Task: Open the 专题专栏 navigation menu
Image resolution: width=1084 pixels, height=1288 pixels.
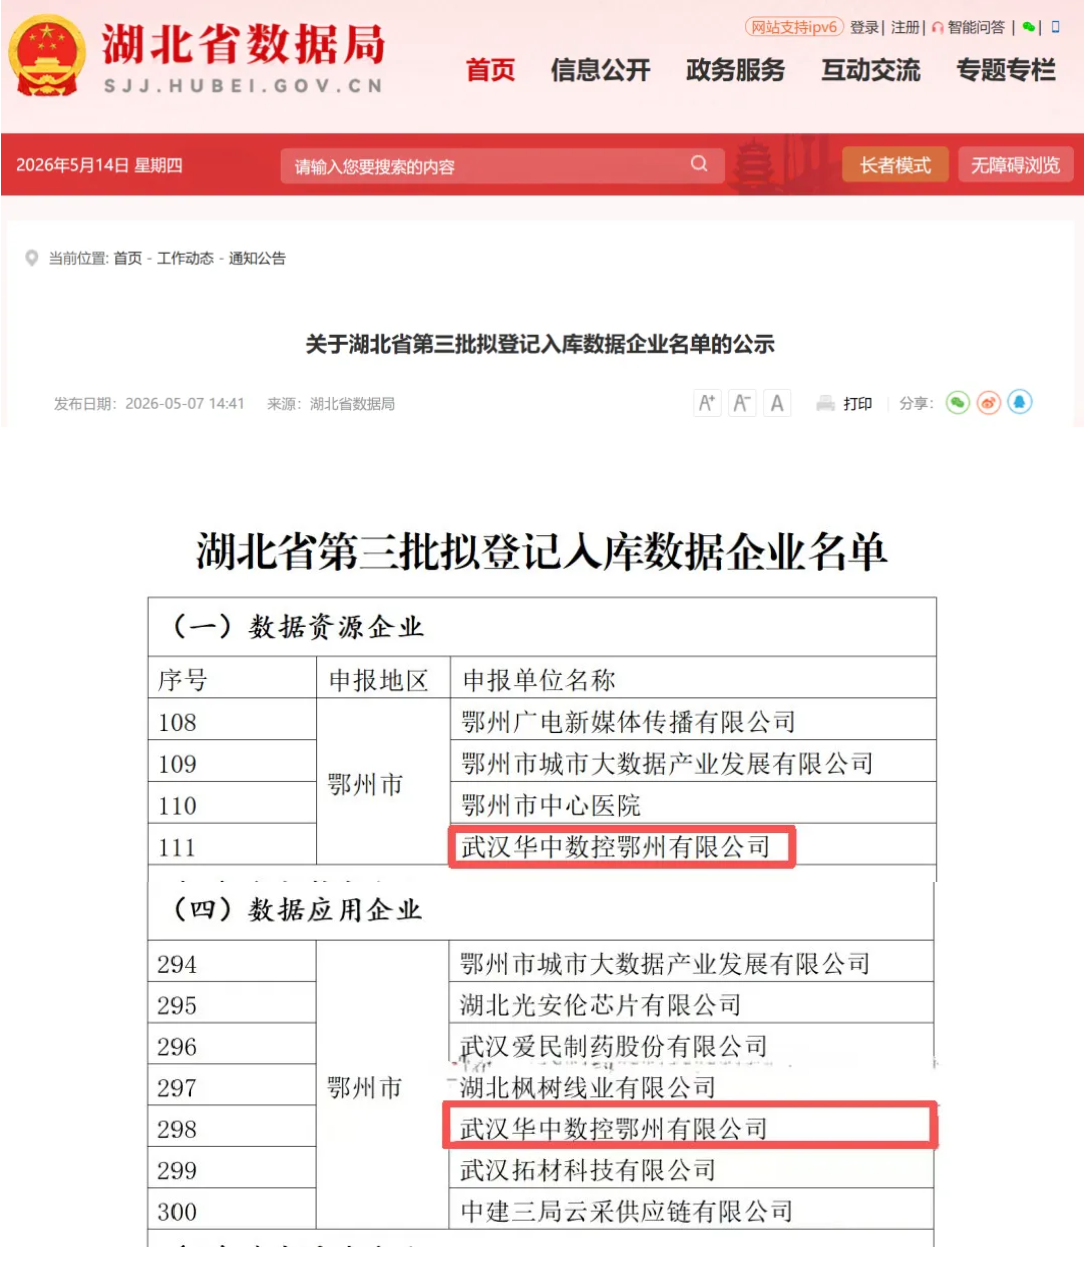Action: coord(1005,70)
